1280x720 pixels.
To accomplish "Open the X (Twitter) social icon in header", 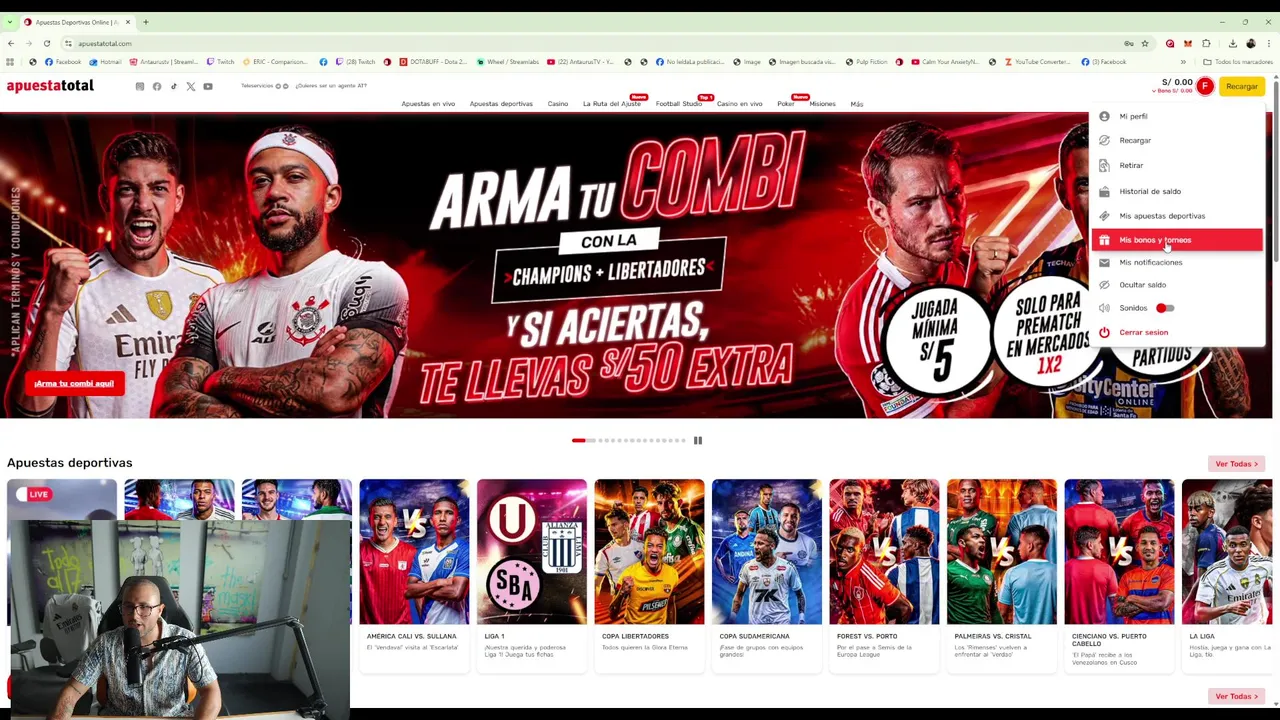I will coord(191,86).
